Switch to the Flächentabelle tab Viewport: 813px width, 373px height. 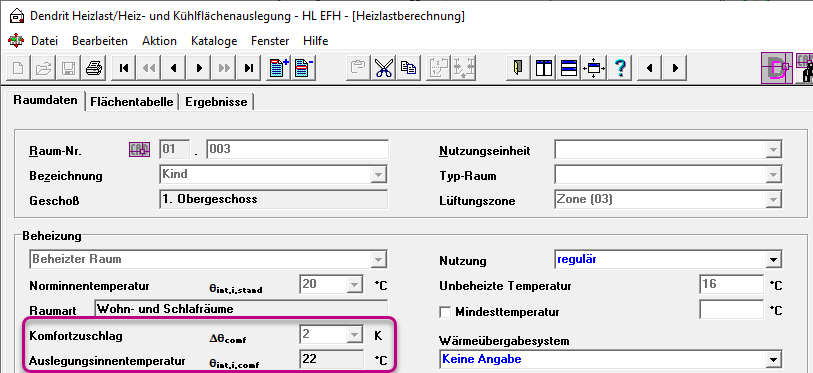click(132, 102)
